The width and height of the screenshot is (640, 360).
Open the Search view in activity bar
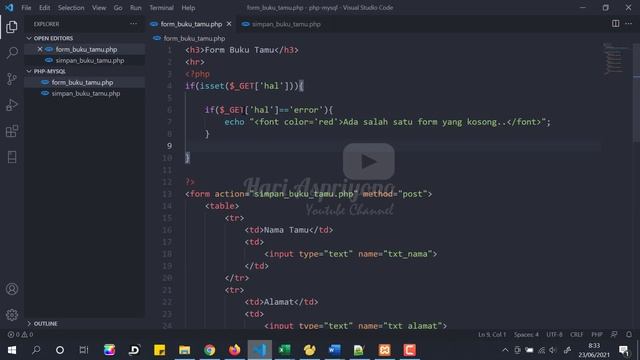click(x=12, y=53)
